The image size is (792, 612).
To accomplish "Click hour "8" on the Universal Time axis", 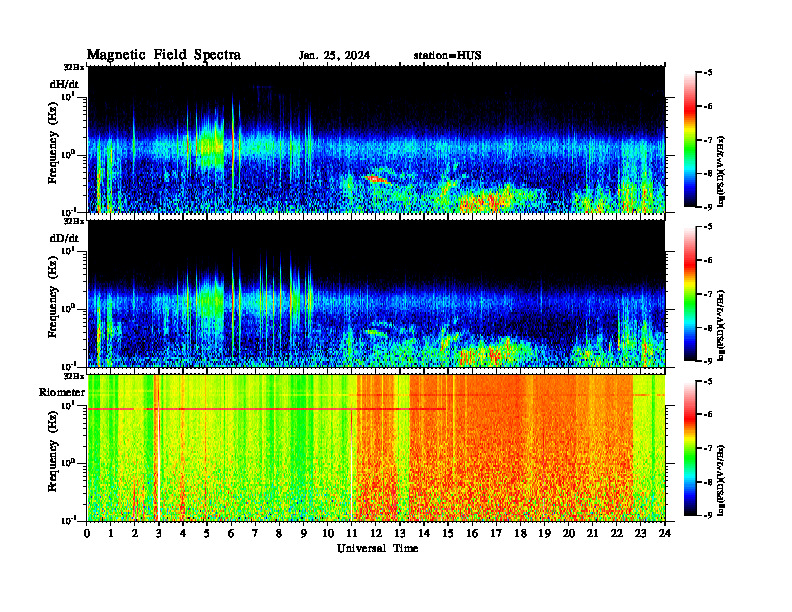I will pyautogui.click(x=279, y=533).
